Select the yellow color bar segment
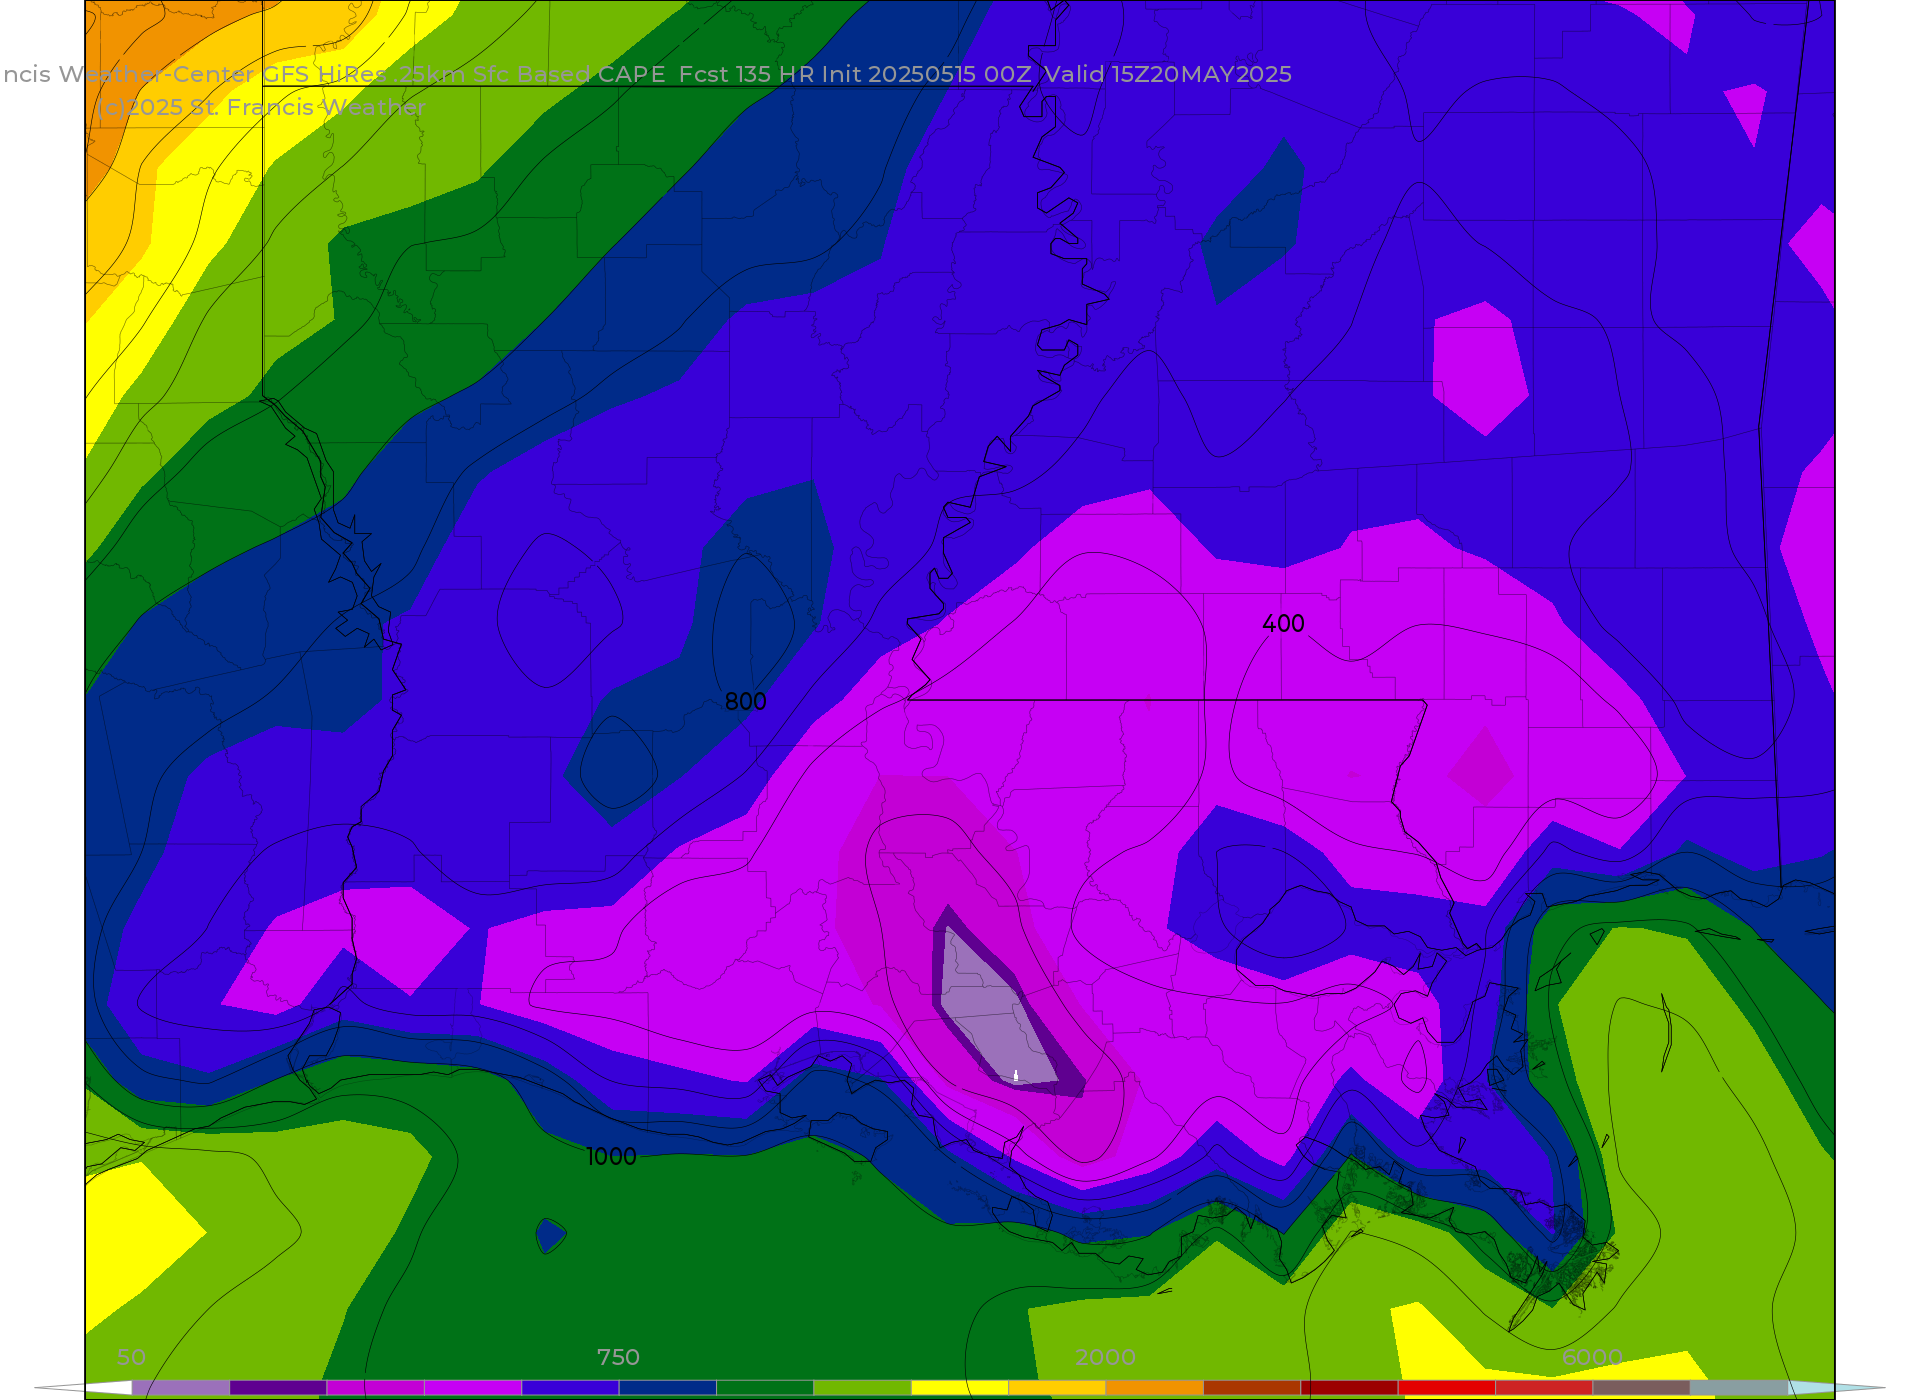1920x1400 pixels. [x=960, y=1388]
